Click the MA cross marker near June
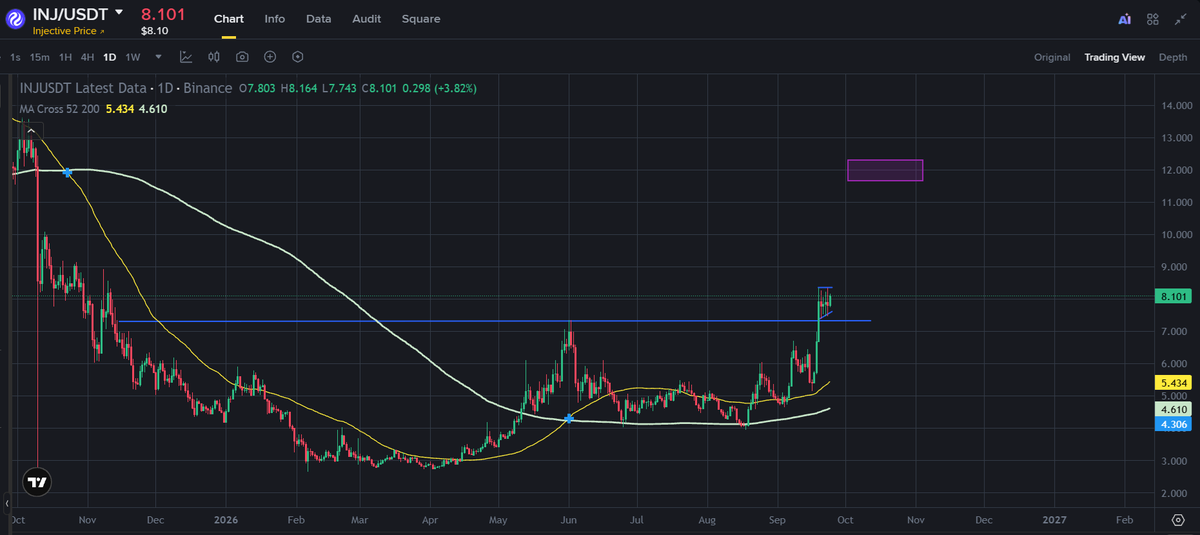The image size is (1200, 535). [x=569, y=419]
